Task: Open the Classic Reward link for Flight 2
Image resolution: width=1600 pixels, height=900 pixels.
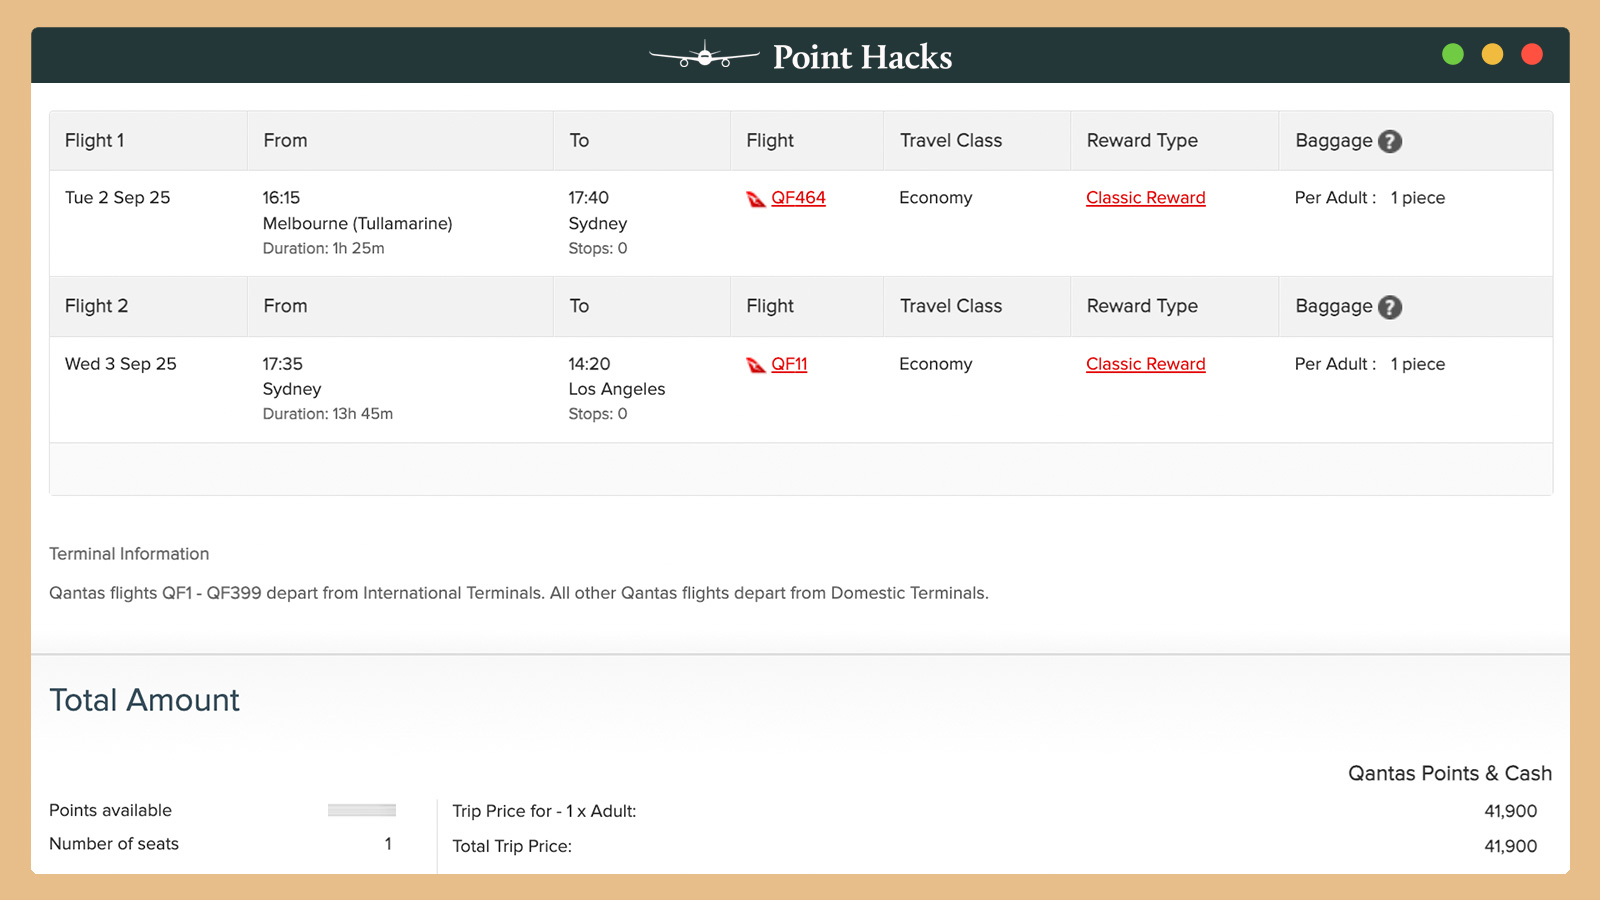Action: coord(1146,364)
